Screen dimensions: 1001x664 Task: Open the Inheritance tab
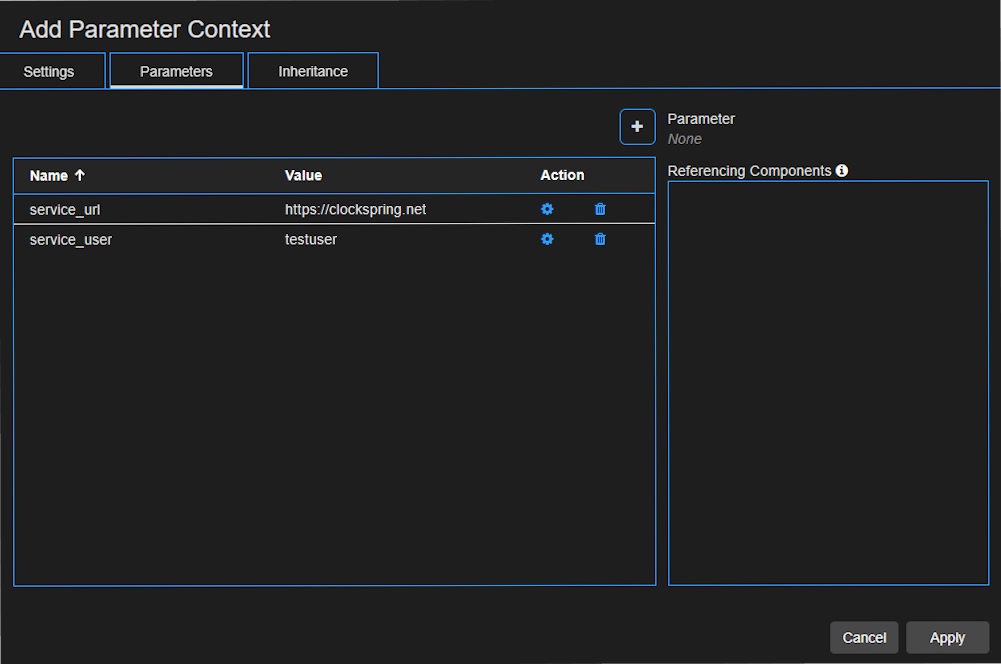(x=312, y=71)
